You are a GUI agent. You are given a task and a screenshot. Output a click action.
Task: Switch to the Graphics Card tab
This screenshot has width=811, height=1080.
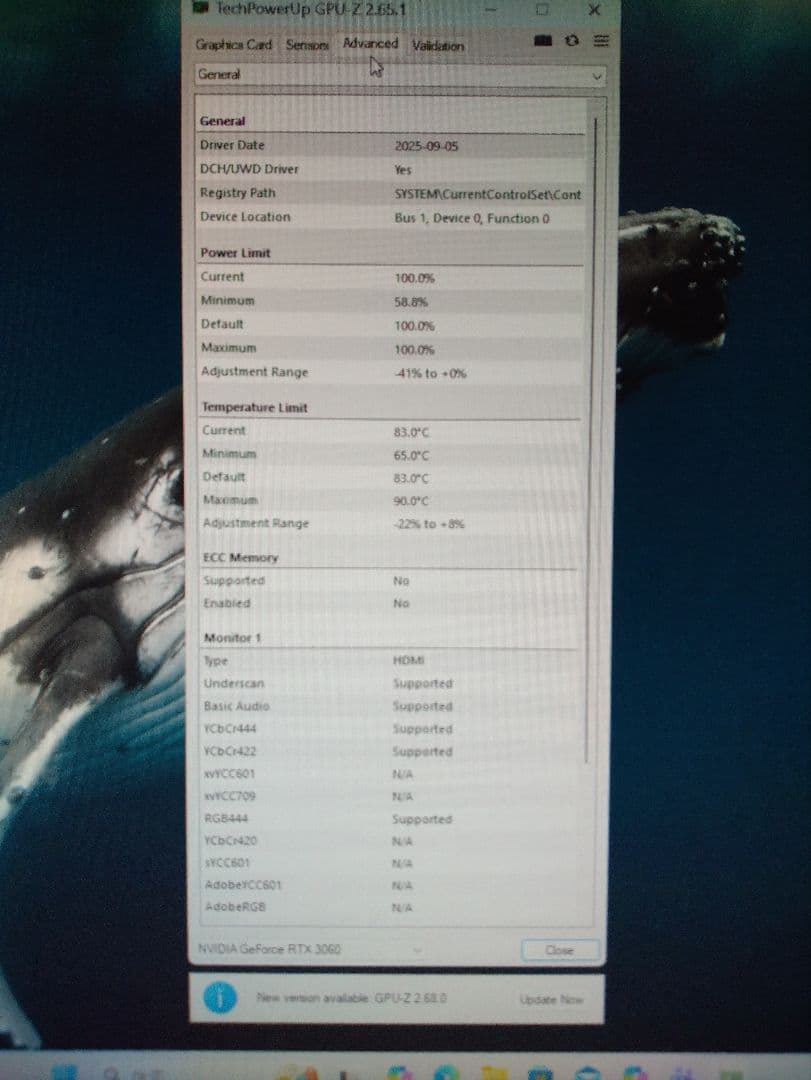232,44
